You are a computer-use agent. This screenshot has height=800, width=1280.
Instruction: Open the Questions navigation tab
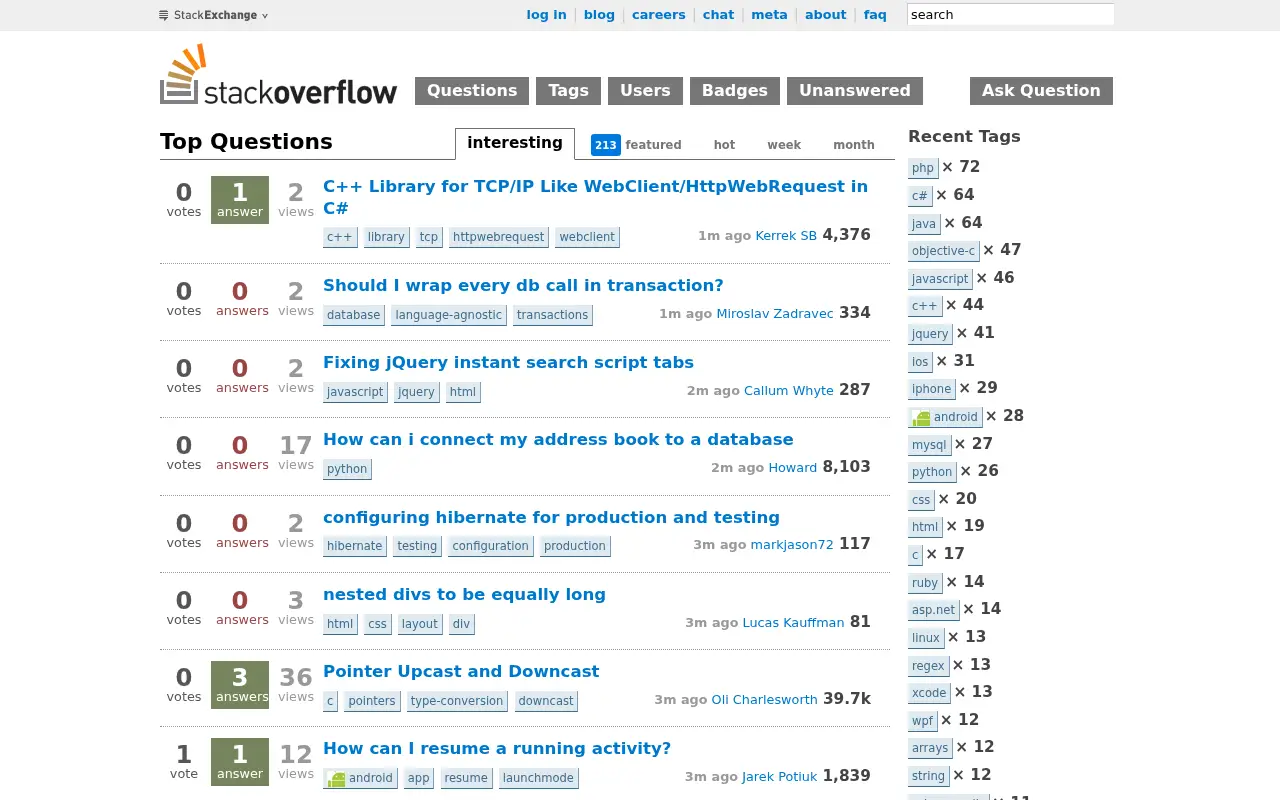[x=472, y=91]
